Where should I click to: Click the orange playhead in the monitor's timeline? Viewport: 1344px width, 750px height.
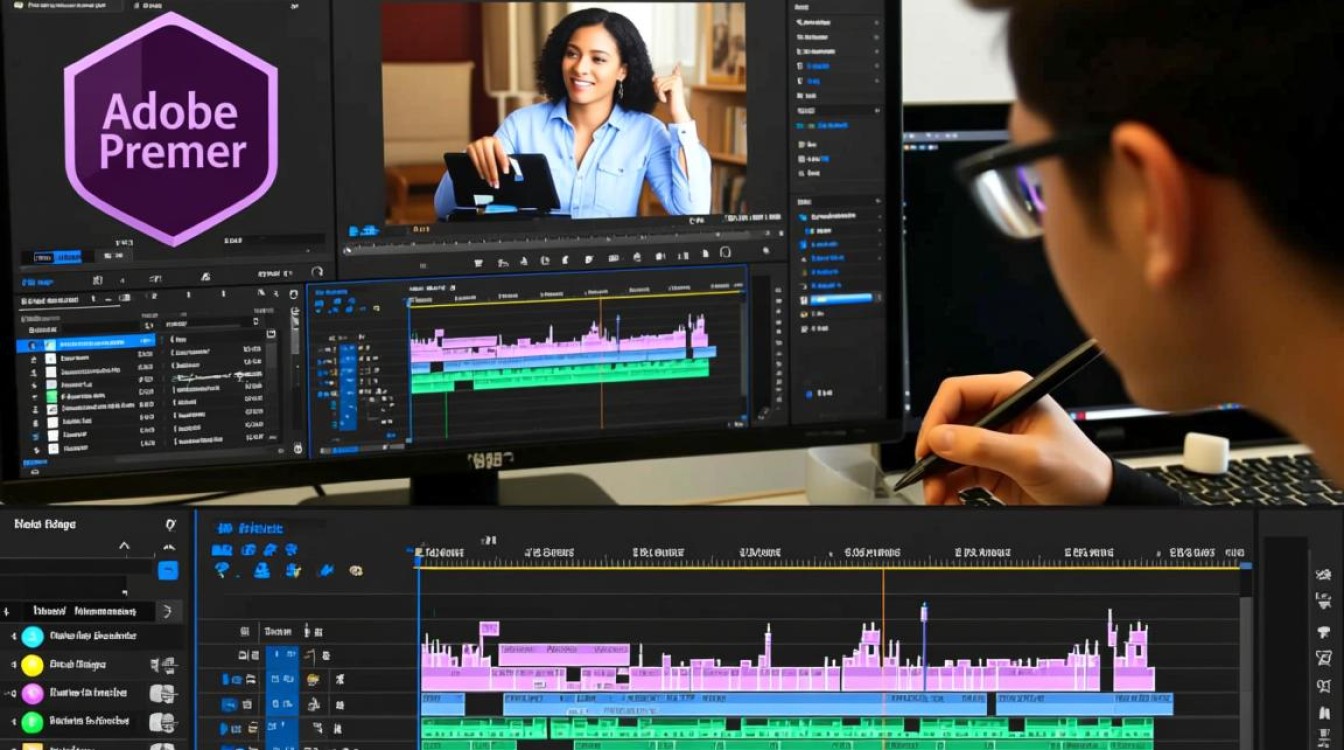point(601,364)
